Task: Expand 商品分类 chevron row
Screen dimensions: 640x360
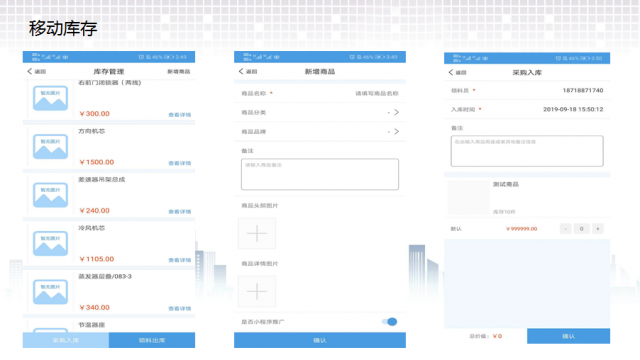Action: click(x=320, y=112)
